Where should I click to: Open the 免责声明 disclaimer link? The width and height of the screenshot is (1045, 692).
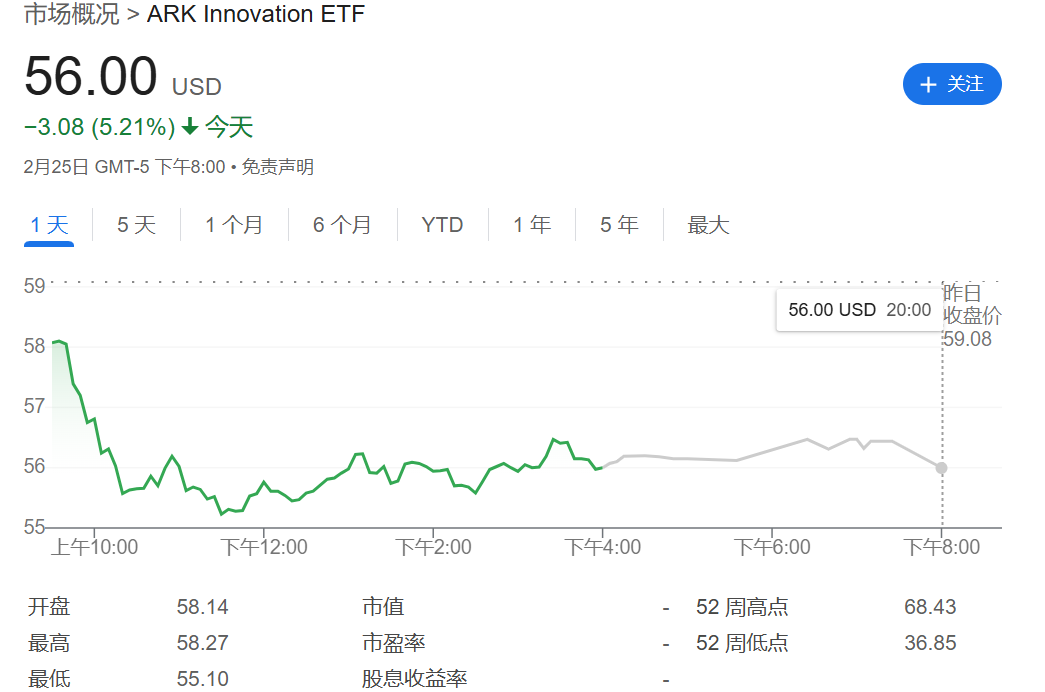[277, 167]
